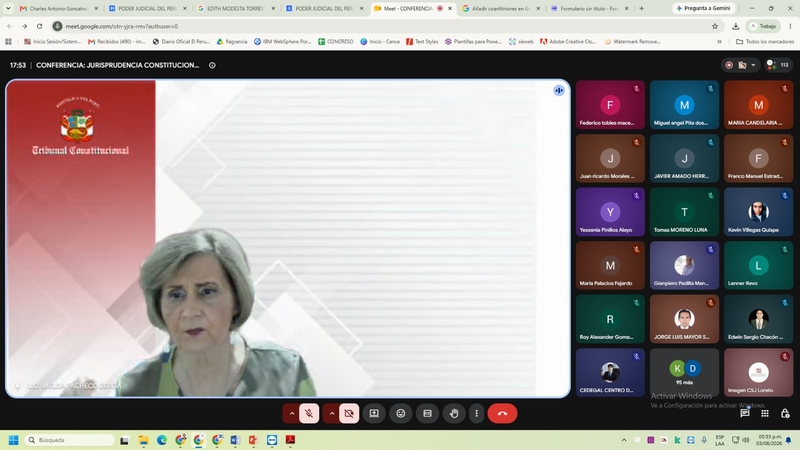800x450 pixels.
Task: Select the Imagen CSJ Loreto tile
Action: [758, 372]
